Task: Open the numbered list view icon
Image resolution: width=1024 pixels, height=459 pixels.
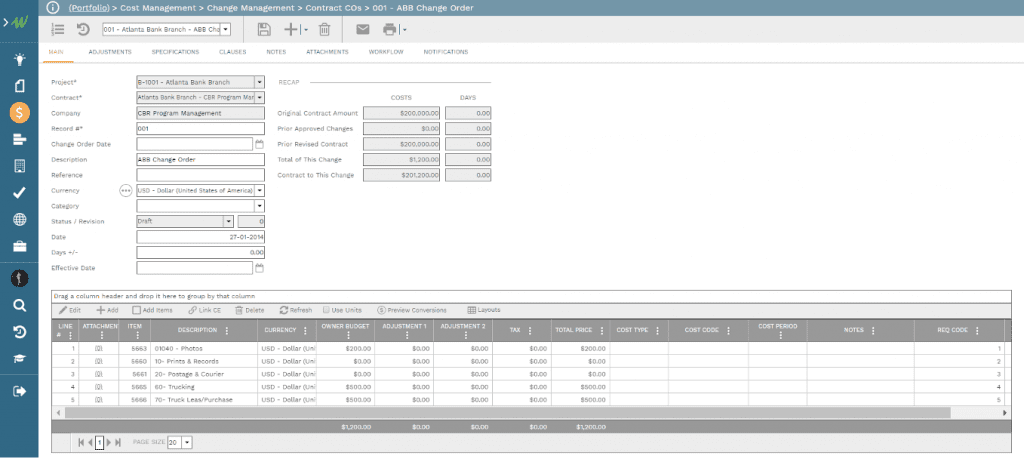Action: coord(58,29)
